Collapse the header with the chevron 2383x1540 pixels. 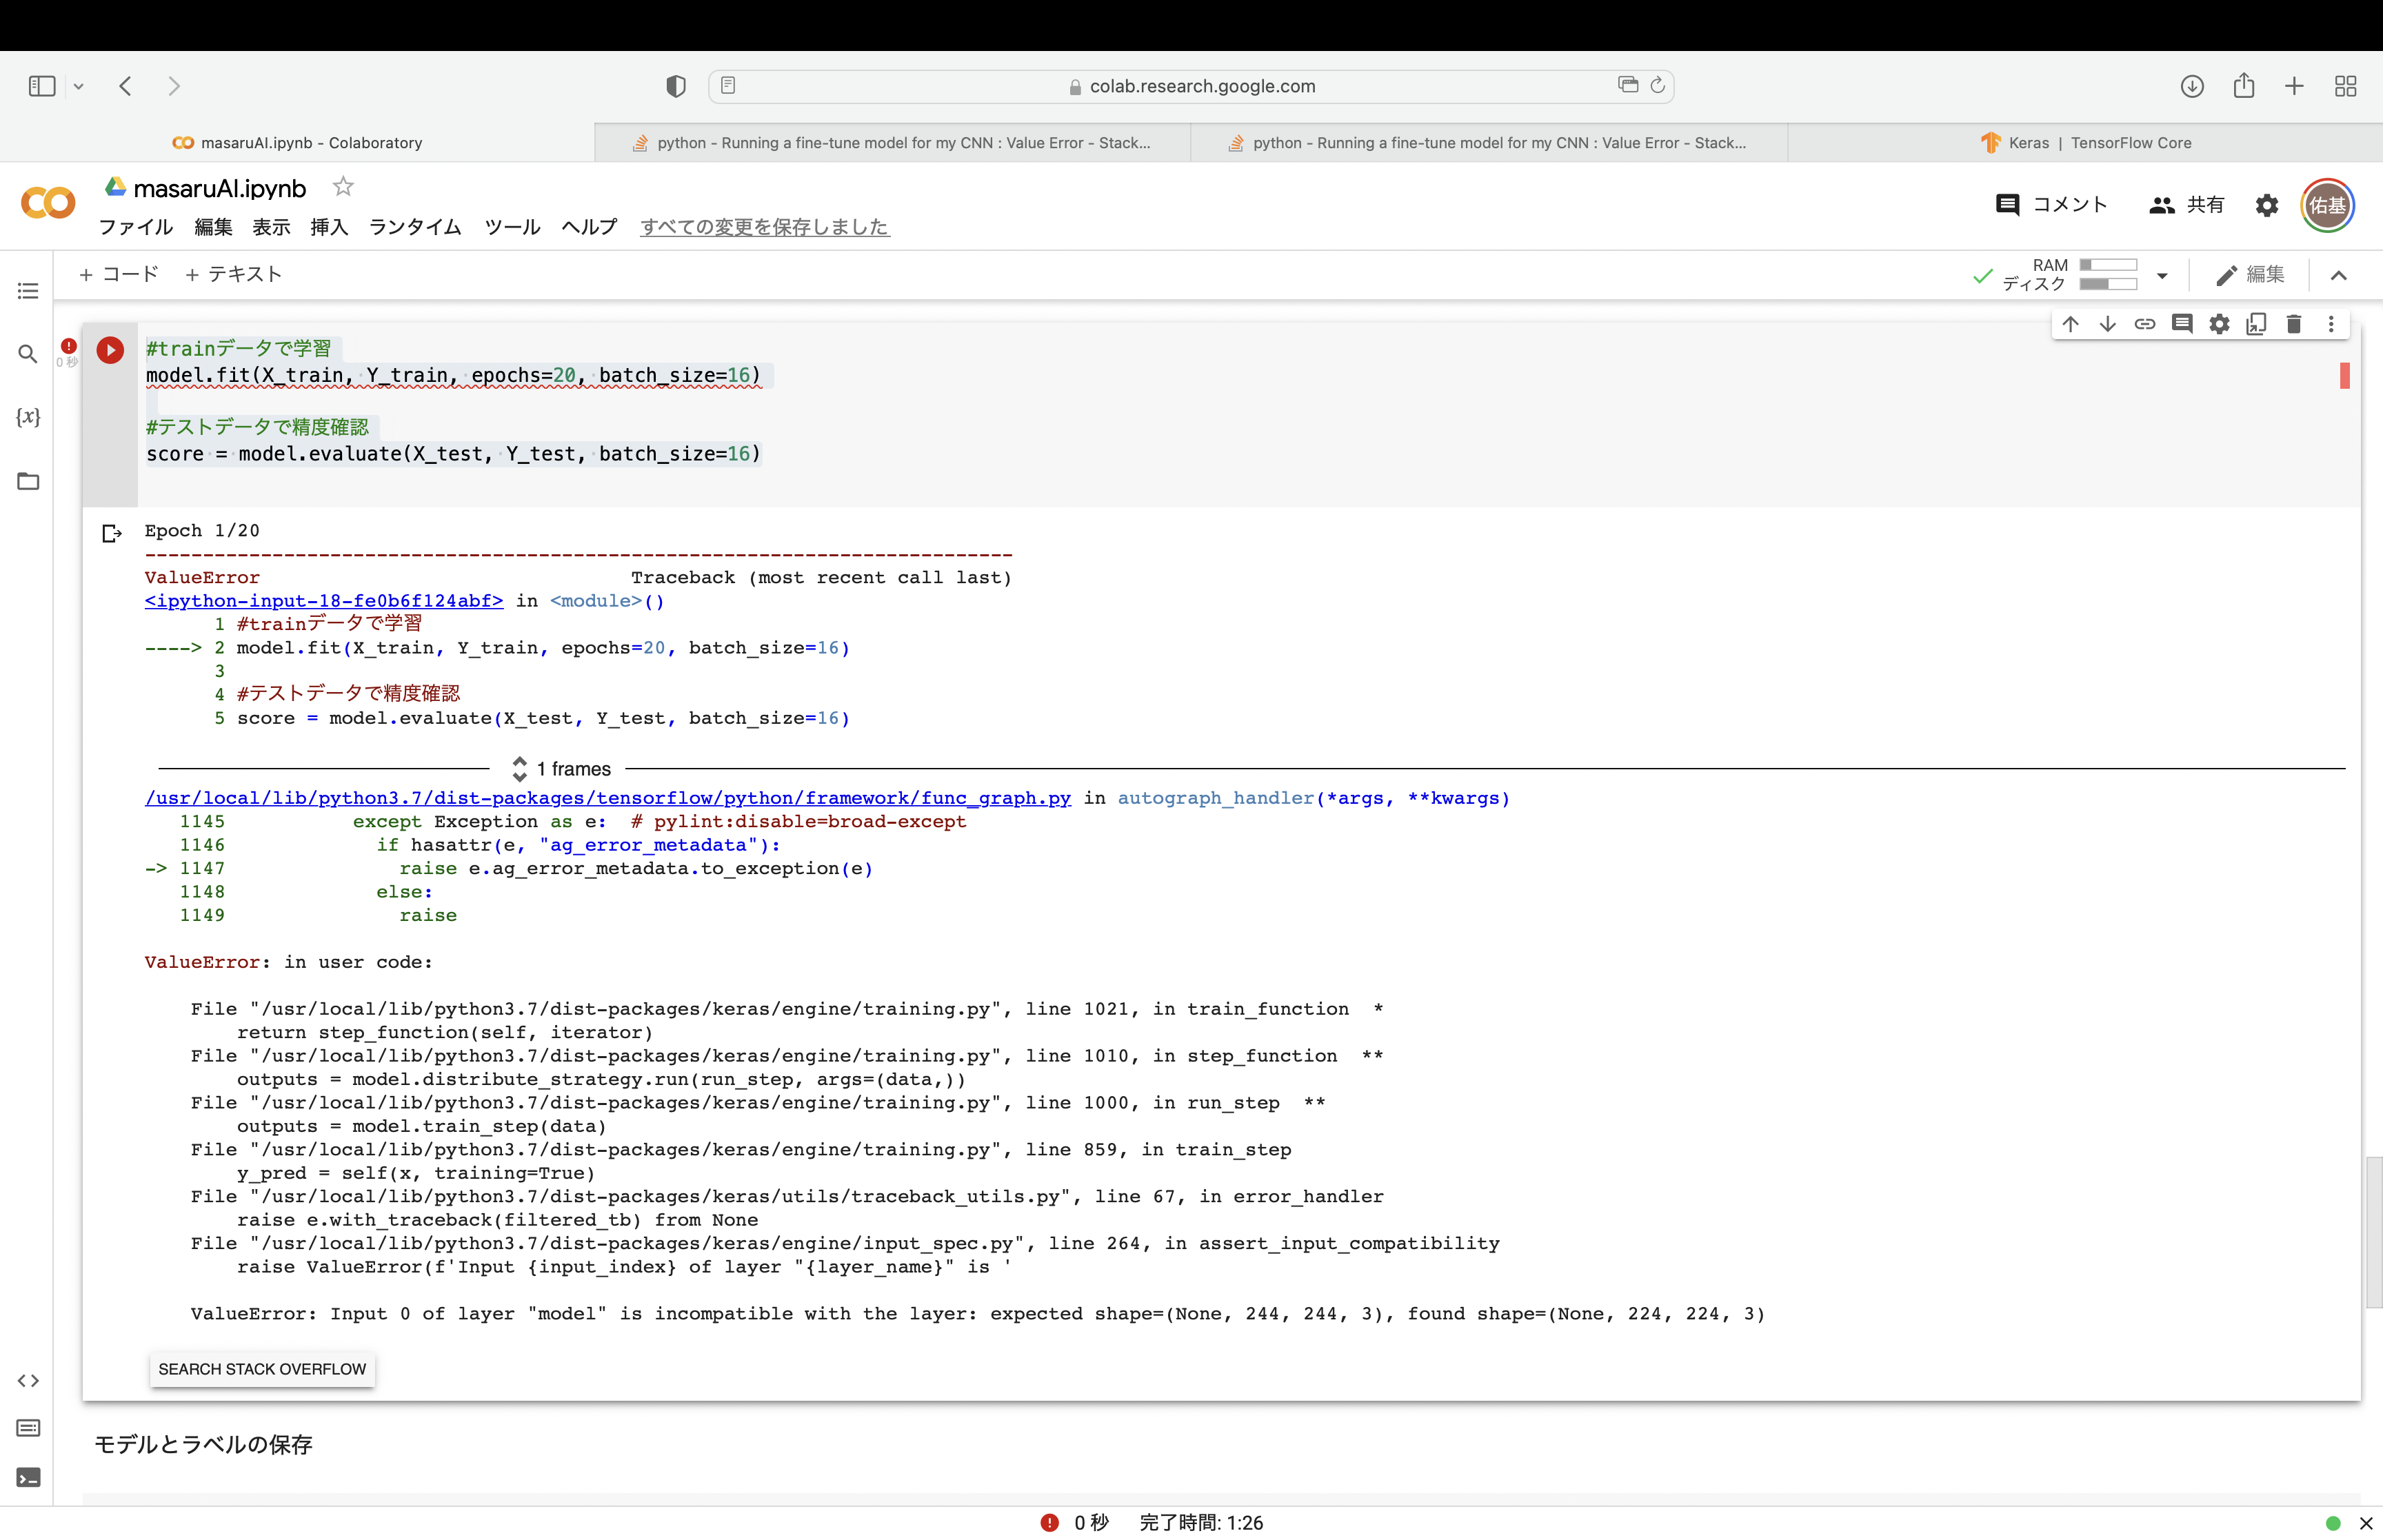pos(2338,275)
